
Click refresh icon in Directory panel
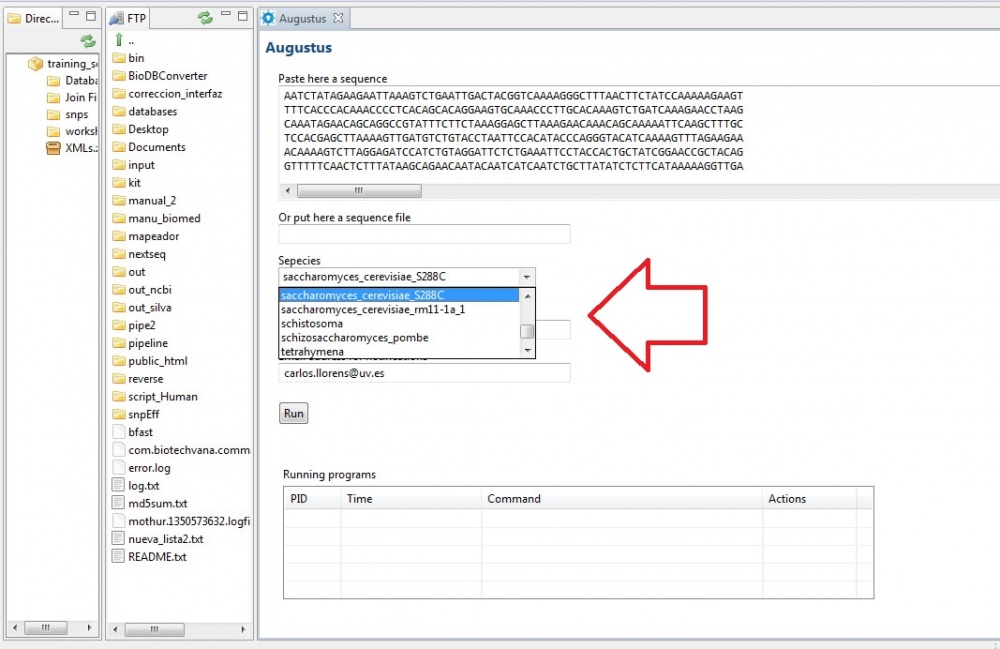click(88, 41)
